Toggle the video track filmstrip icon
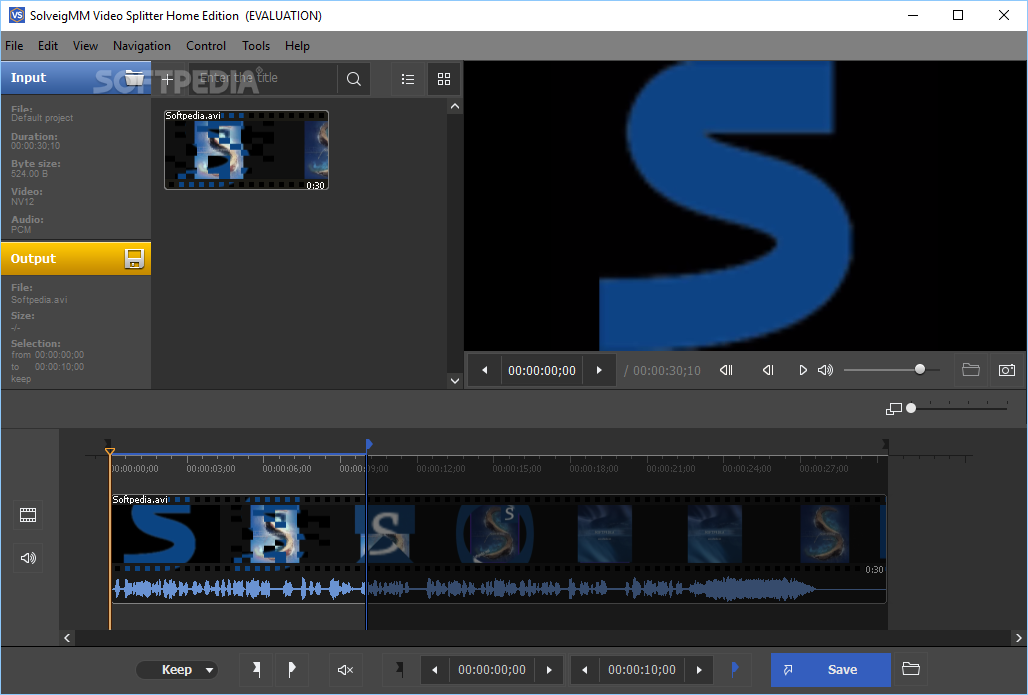The image size is (1028, 695). point(28,515)
